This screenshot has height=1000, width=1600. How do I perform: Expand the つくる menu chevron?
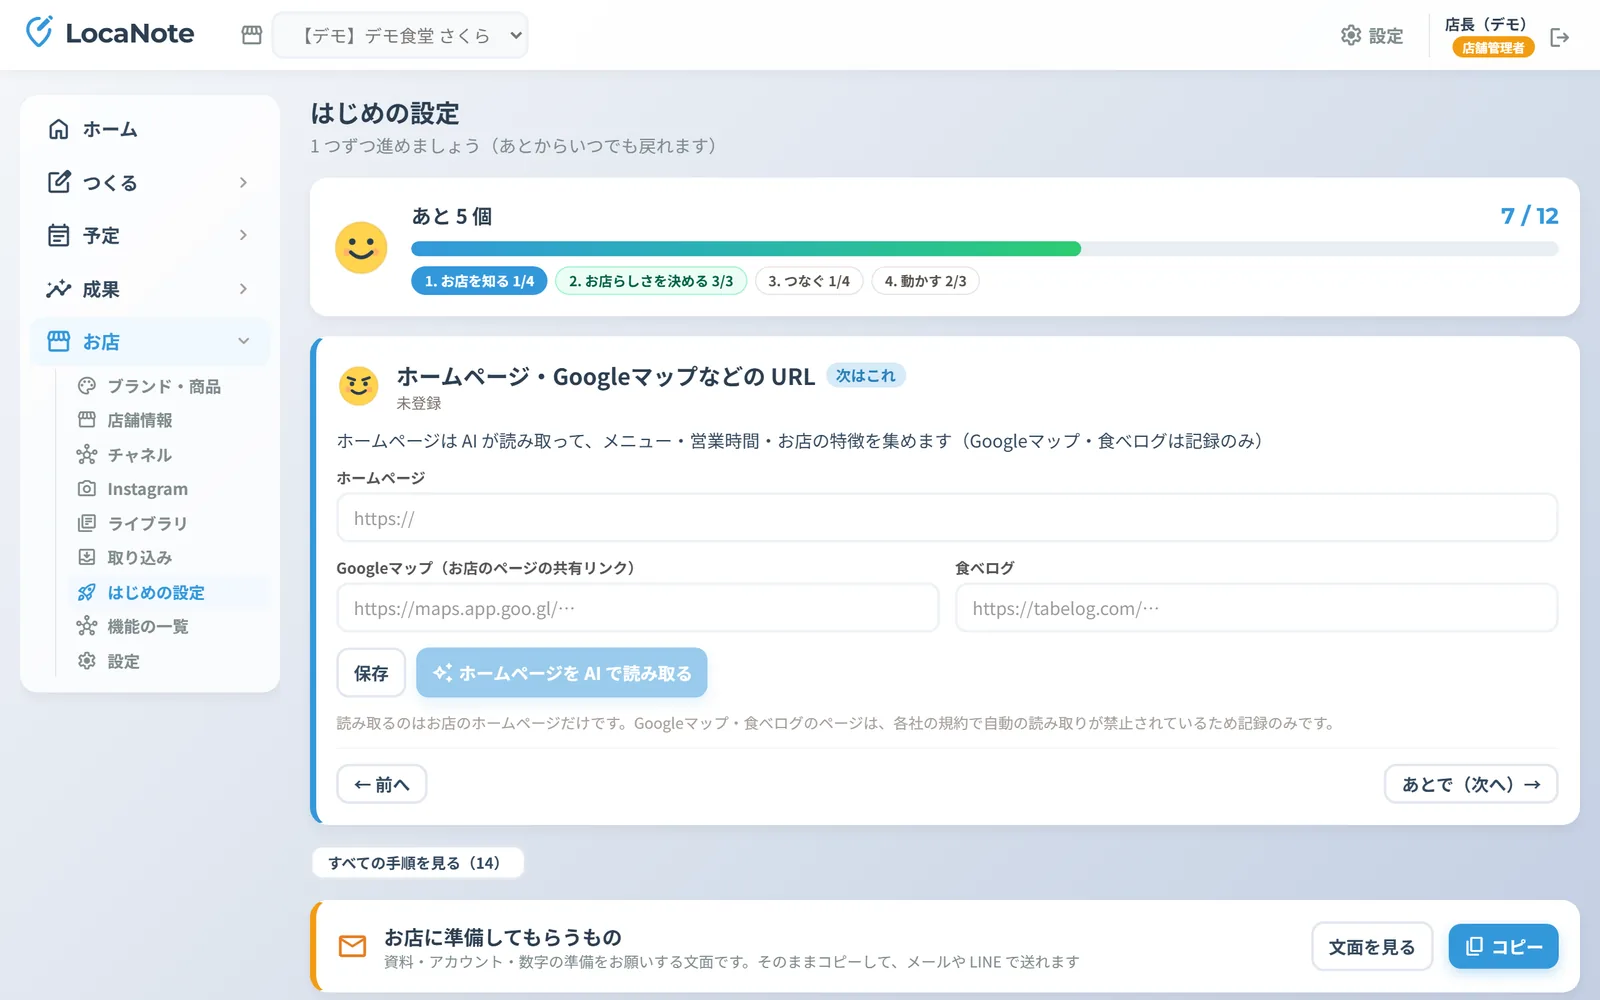click(243, 182)
